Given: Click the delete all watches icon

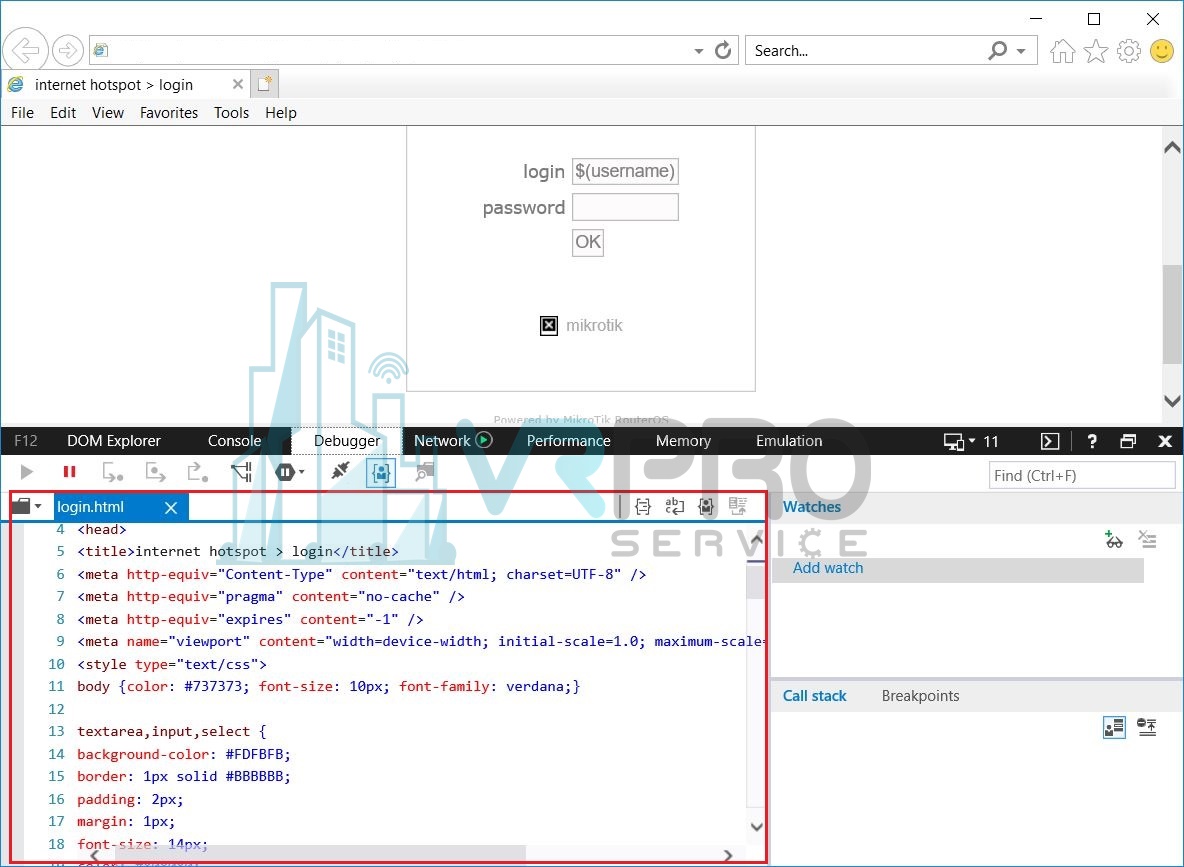Looking at the screenshot, I should click(1147, 540).
